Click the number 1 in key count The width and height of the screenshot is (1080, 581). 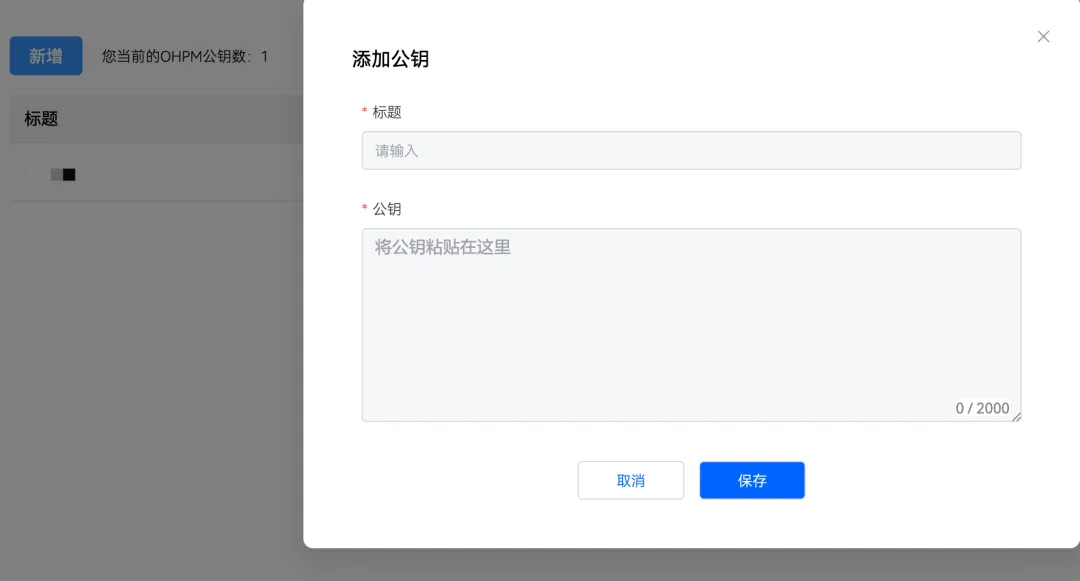tap(264, 56)
